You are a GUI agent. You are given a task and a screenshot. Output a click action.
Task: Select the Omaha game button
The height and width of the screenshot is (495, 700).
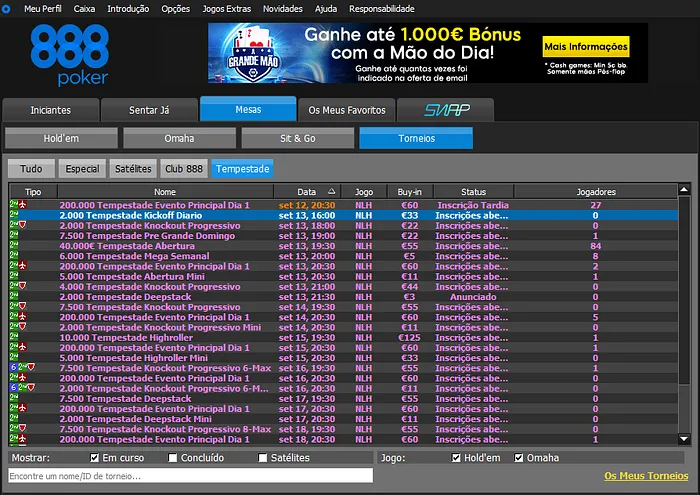179,138
